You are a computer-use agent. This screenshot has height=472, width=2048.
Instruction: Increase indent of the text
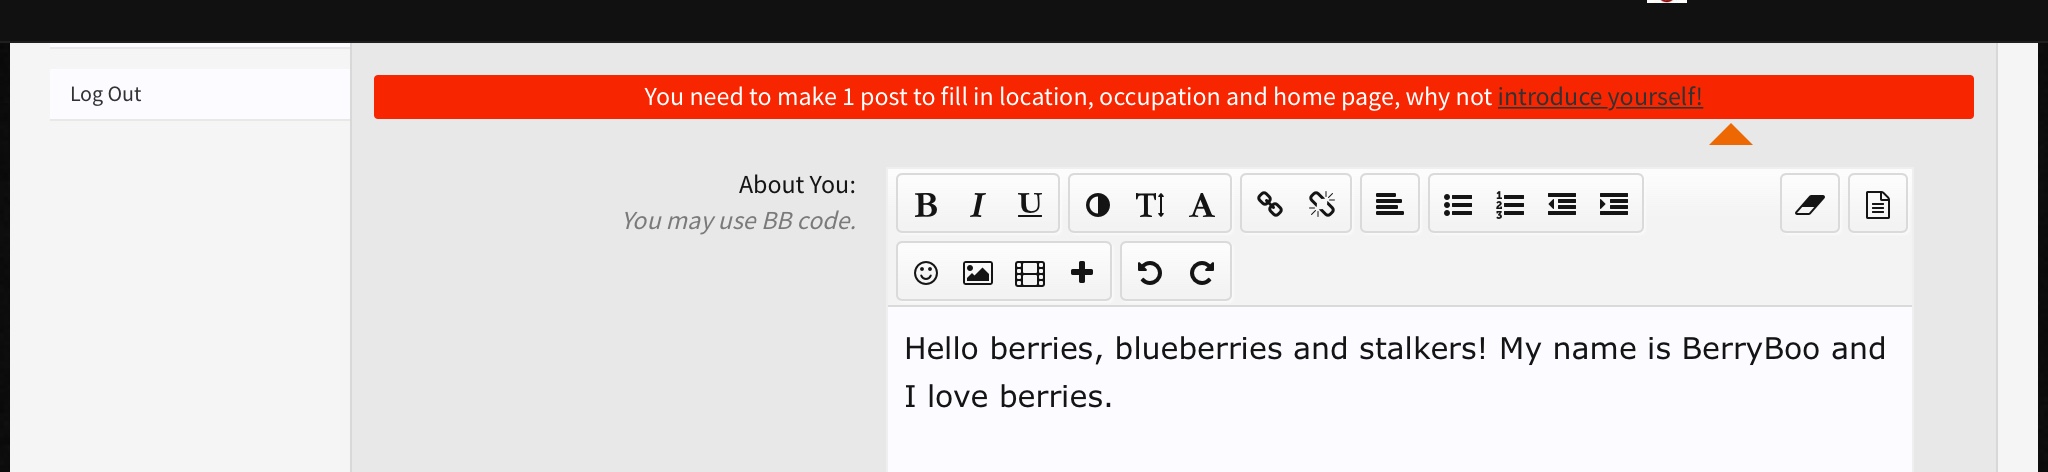tap(1614, 204)
